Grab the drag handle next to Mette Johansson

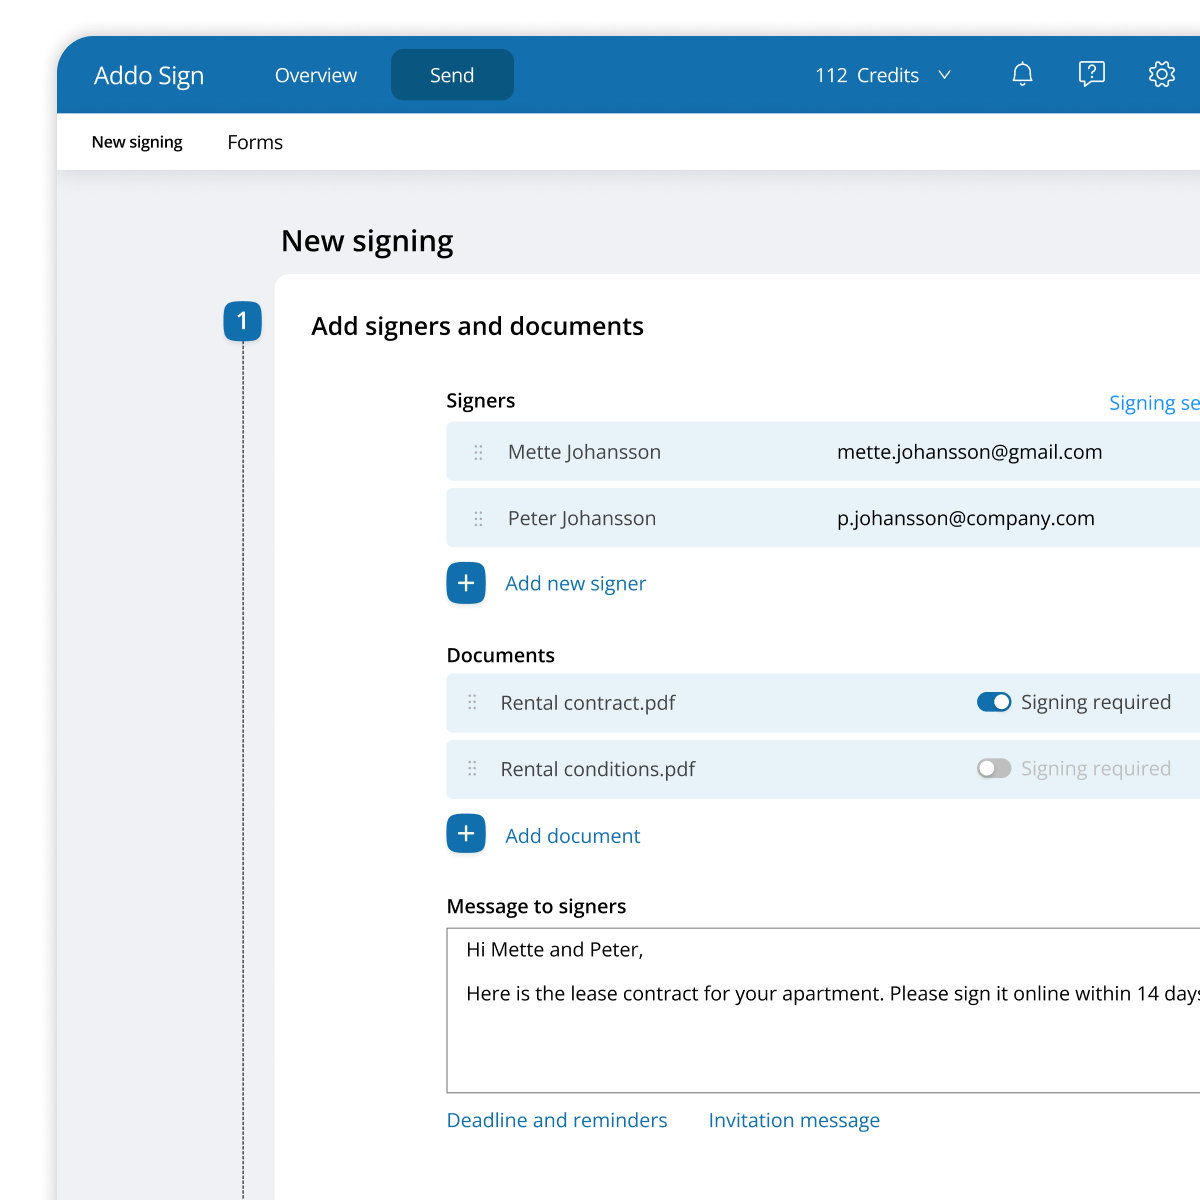pyautogui.click(x=479, y=452)
